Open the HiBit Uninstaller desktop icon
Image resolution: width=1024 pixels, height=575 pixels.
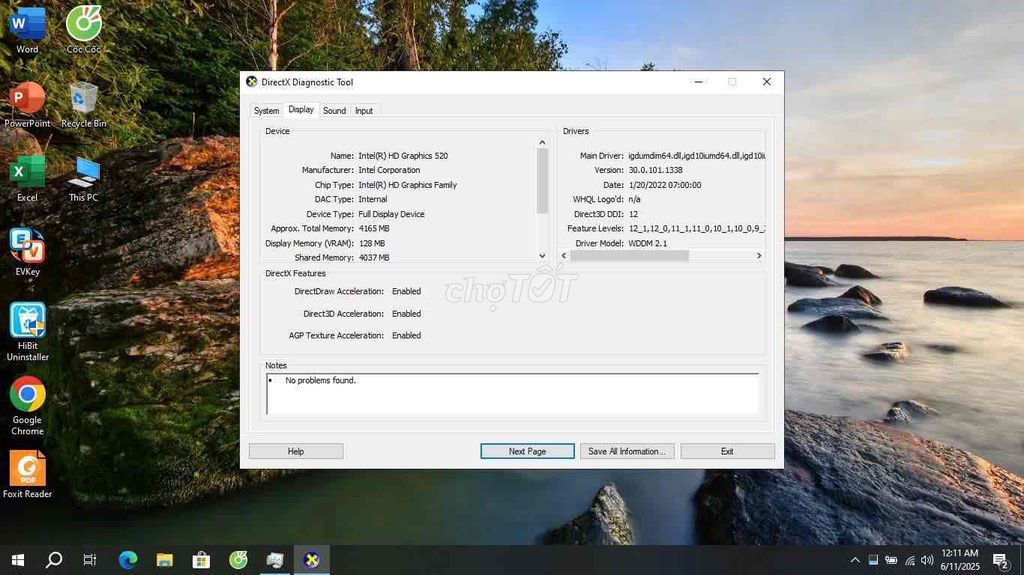(27, 332)
